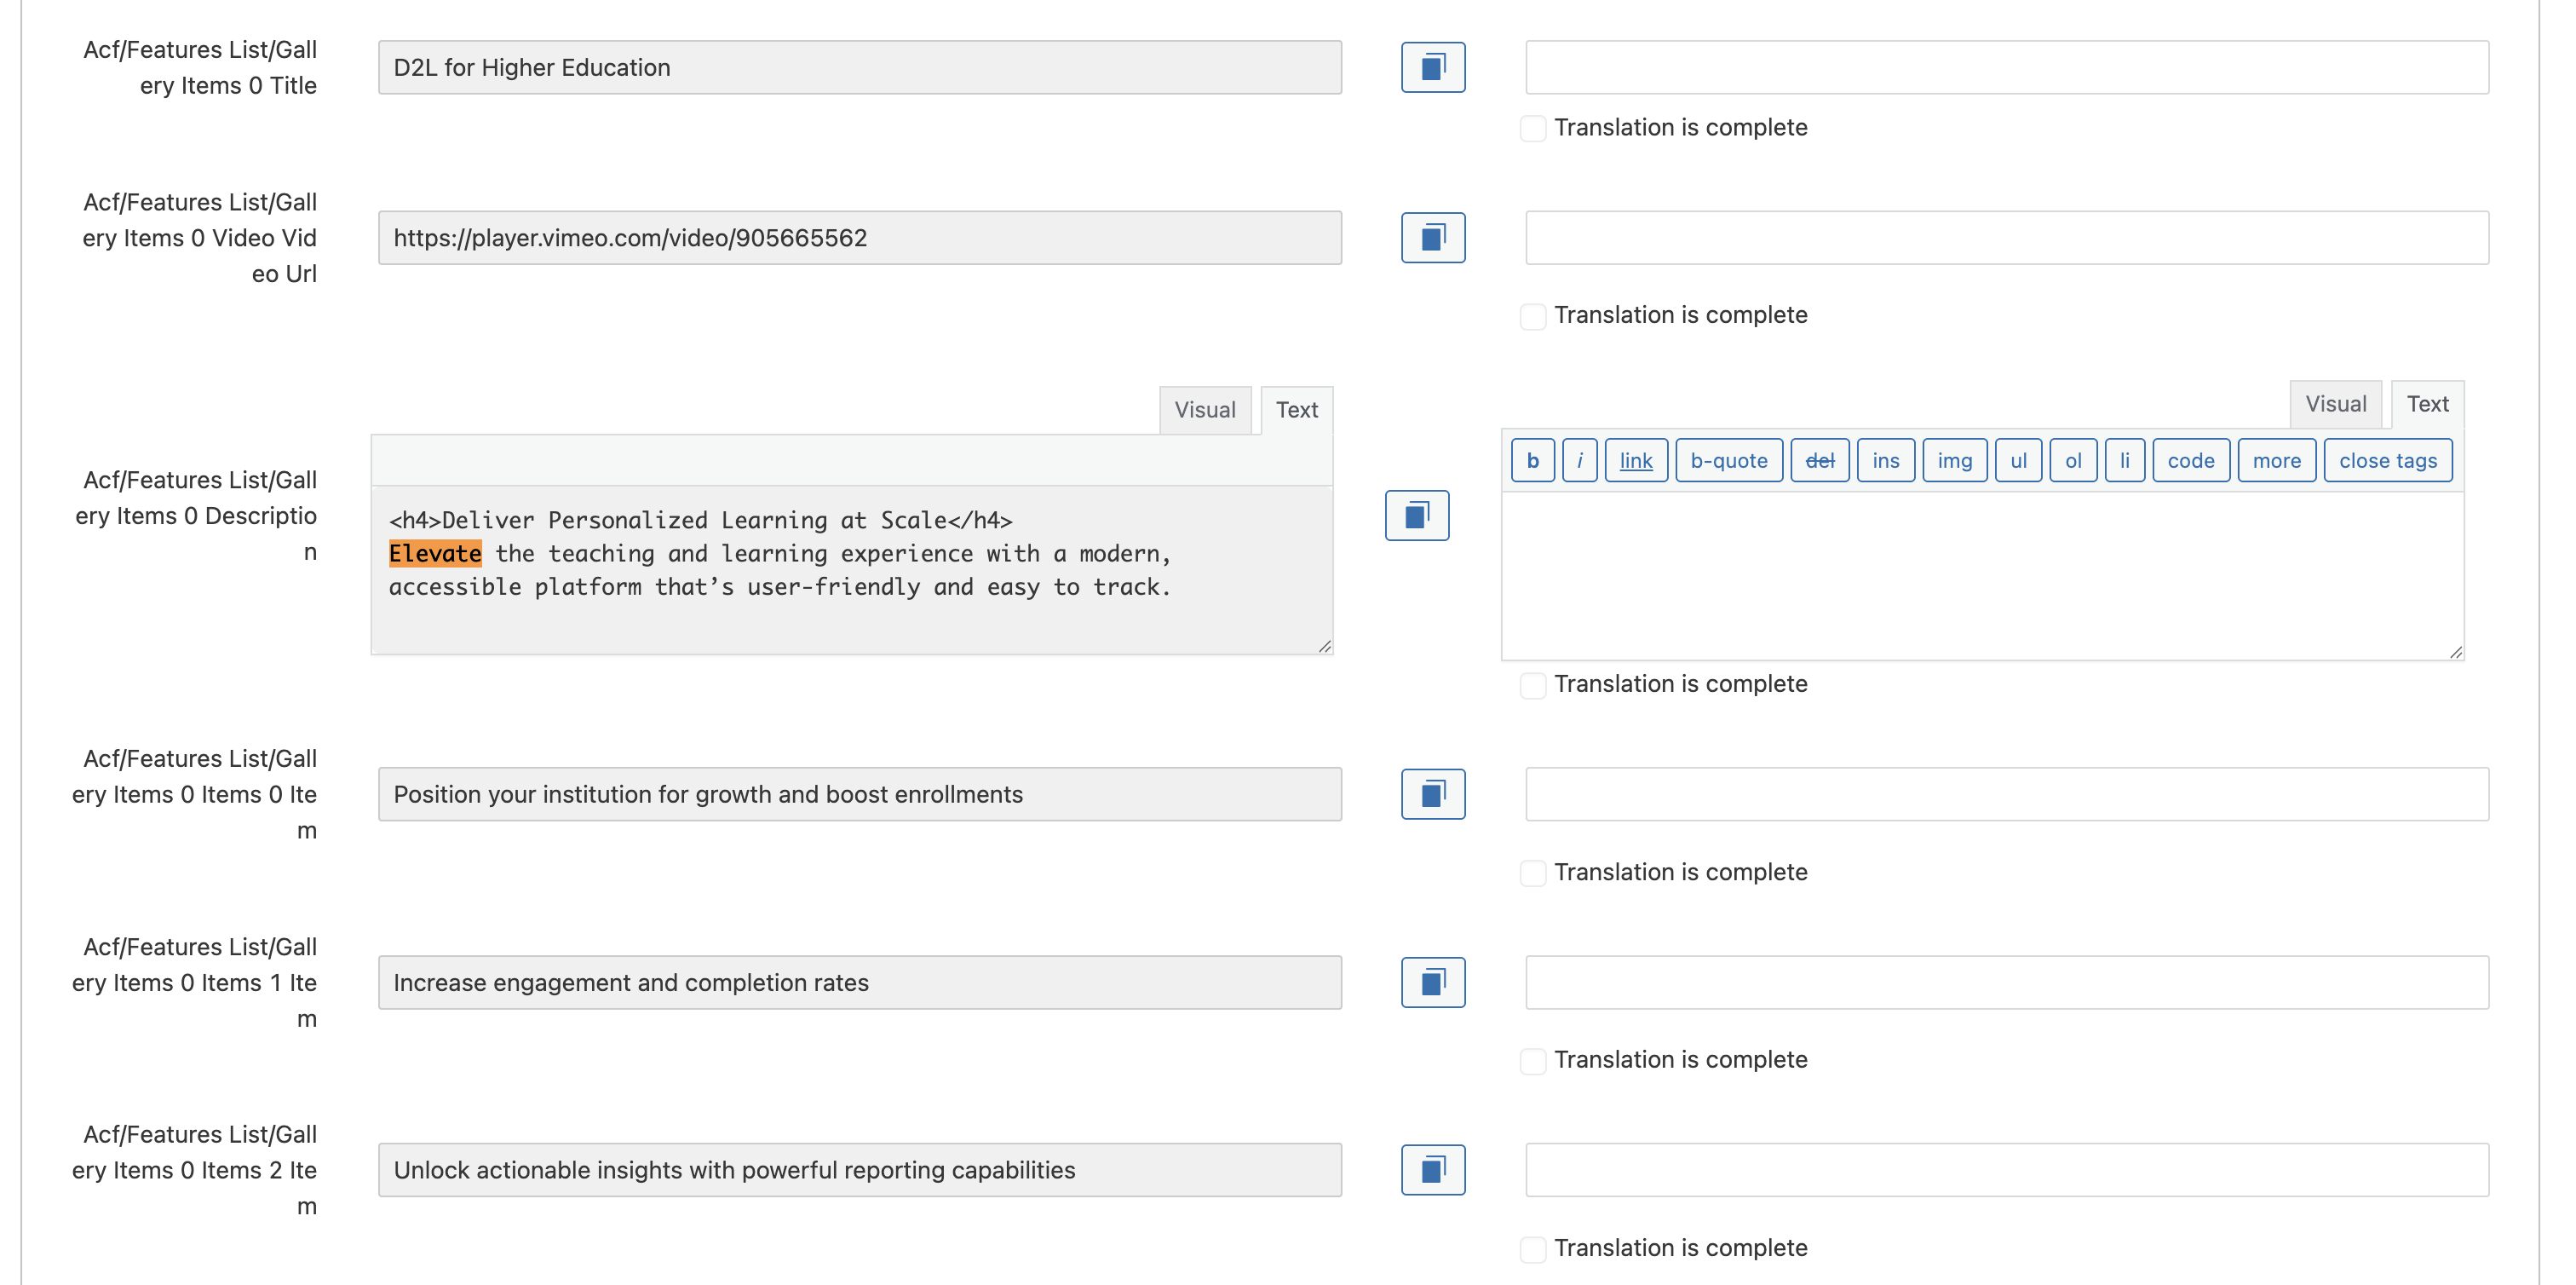Insert ordered list with ol button
Image resolution: width=2576 pixels, height=1285 pixels.
coord(2073,461)
